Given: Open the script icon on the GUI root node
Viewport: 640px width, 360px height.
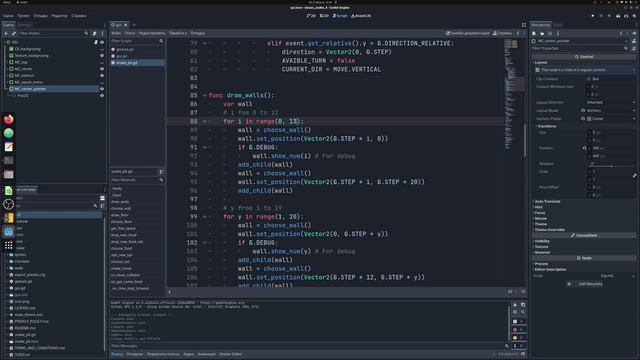Looking at the screenshot, I should pyautogui.click(x=96, y=42).
